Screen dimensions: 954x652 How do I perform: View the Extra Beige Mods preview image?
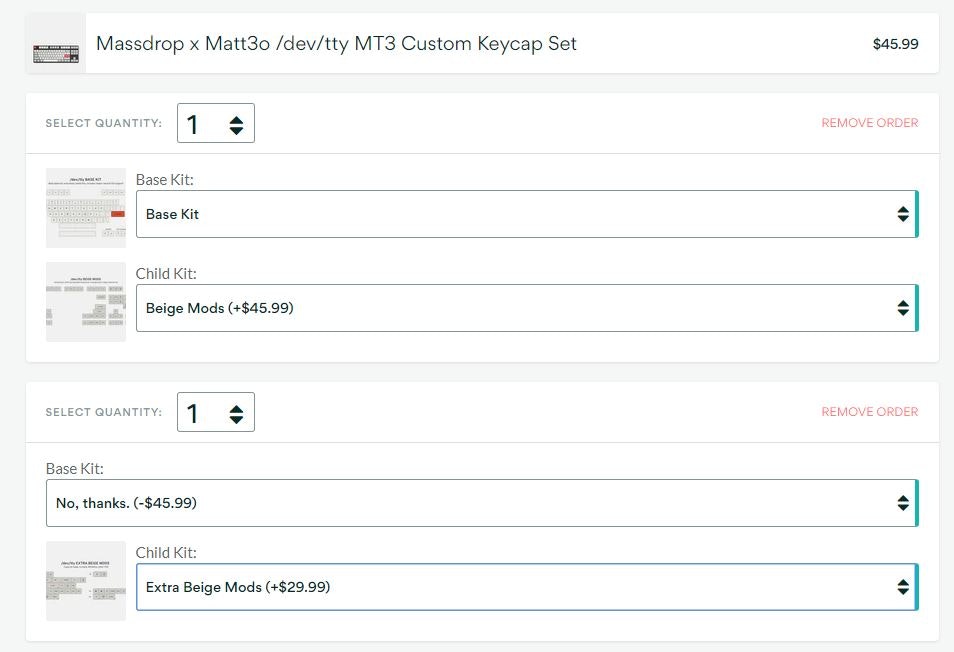(x=86, y=581)
